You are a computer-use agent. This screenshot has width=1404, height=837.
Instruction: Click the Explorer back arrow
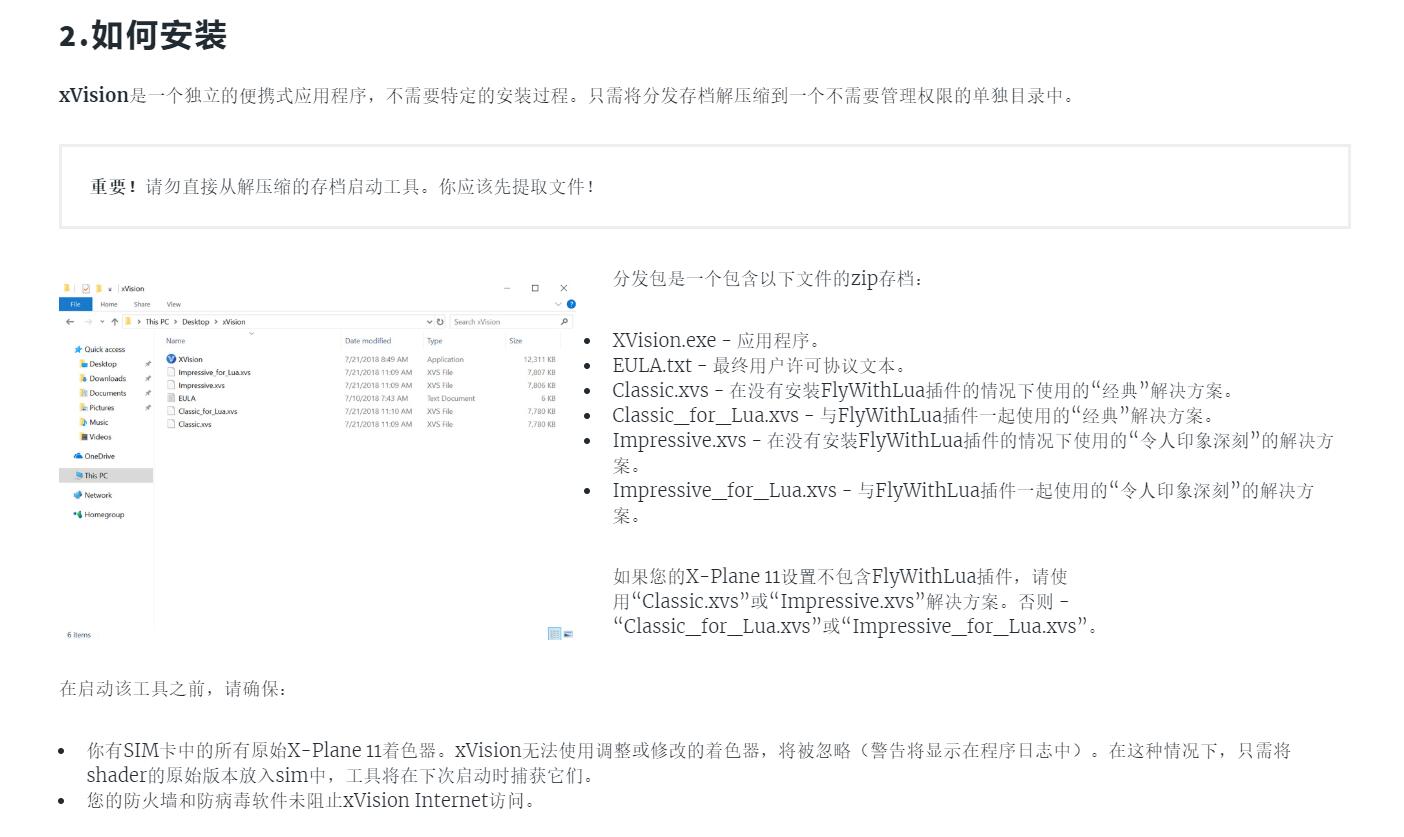coord(70,322)
